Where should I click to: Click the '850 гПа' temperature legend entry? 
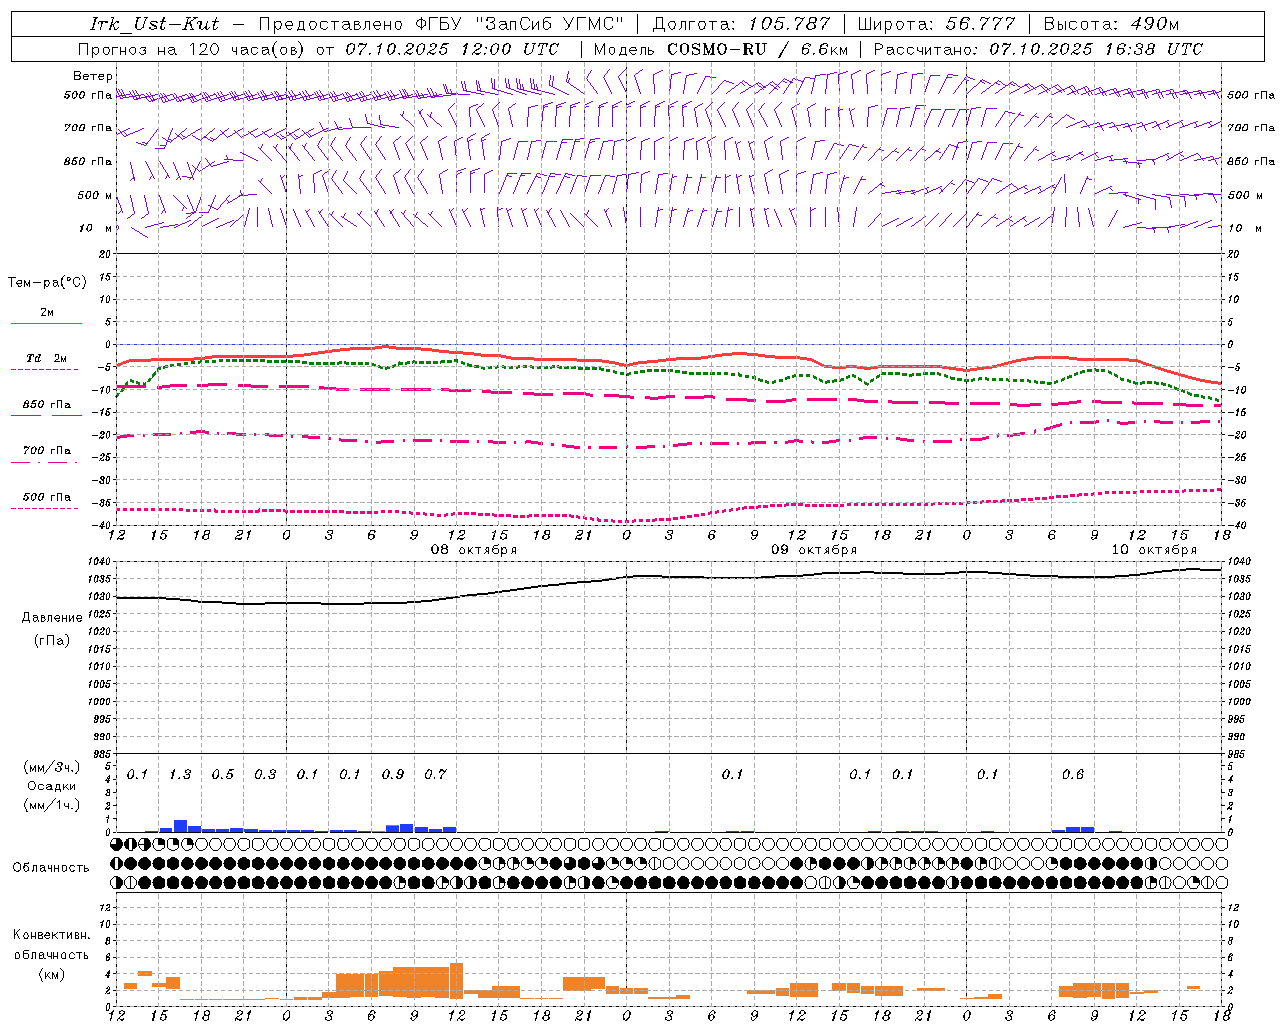coord(47,405)
